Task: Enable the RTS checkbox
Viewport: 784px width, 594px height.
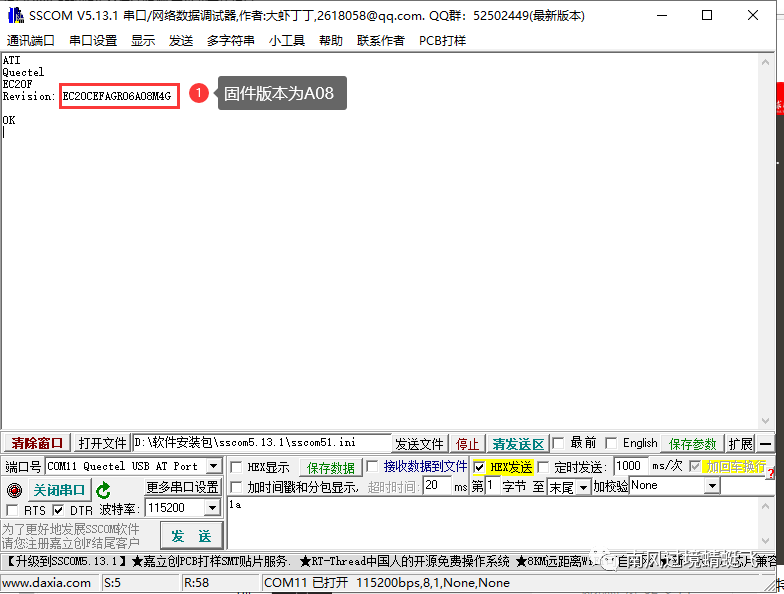Action: click(x=12, y=510)
